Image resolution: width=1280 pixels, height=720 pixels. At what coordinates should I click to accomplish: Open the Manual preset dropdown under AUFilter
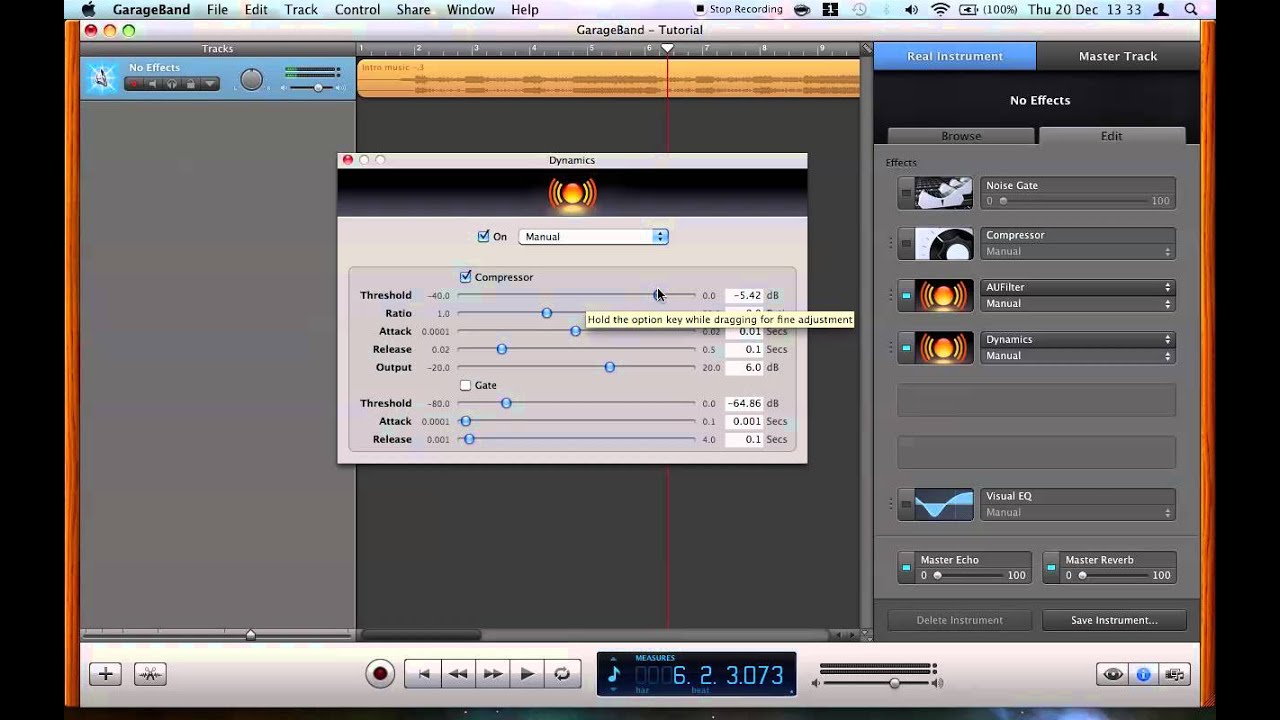(1077, 304)
